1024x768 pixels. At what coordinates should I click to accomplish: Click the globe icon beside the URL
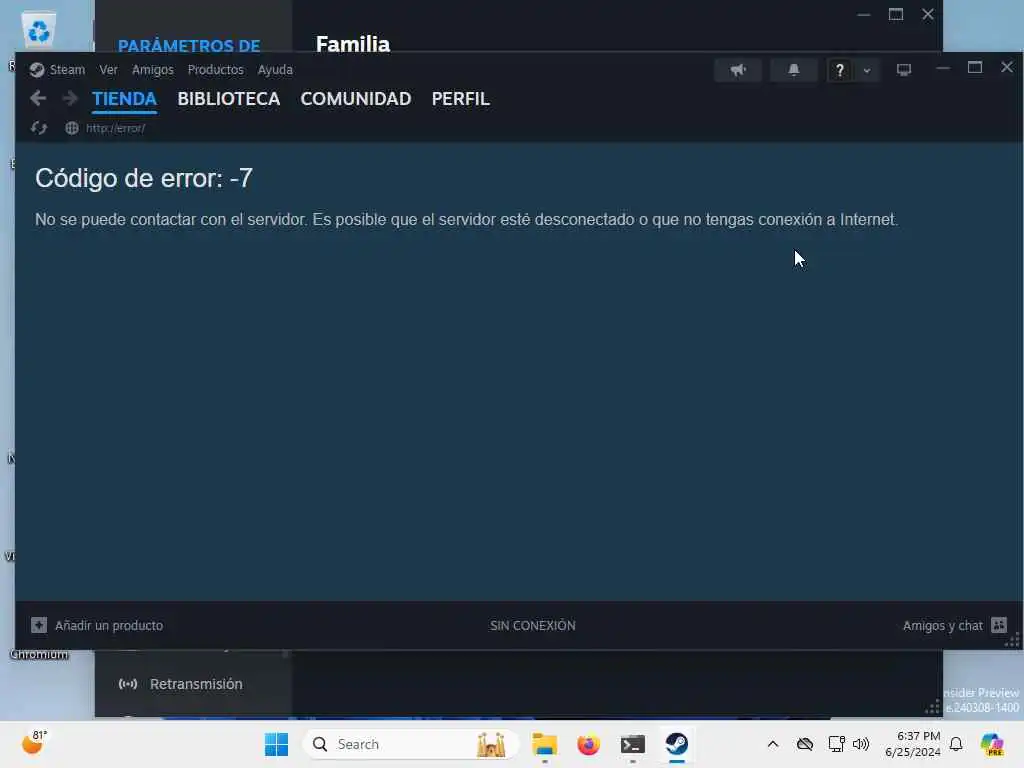pos(72,128)
